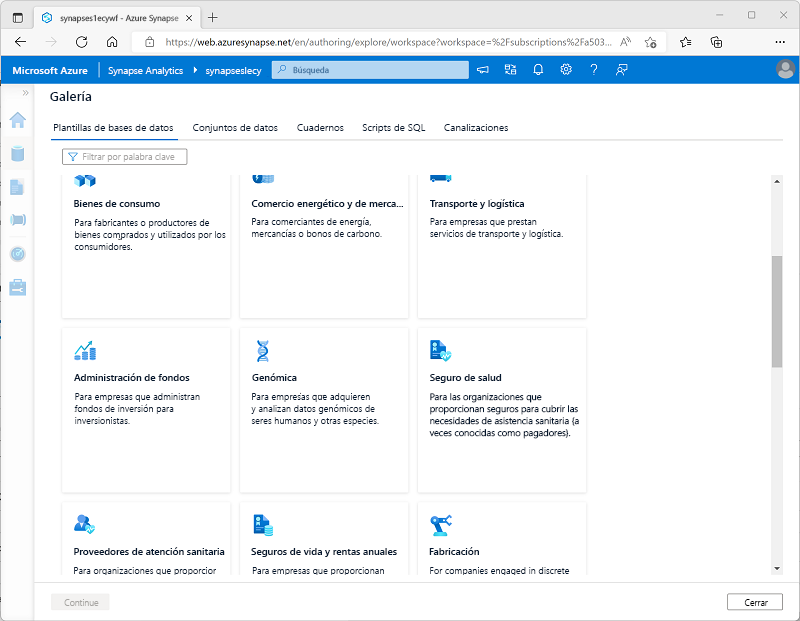Click the Filtrar por palabra clave field
800x621 pixels.
[x=123, y=157]
